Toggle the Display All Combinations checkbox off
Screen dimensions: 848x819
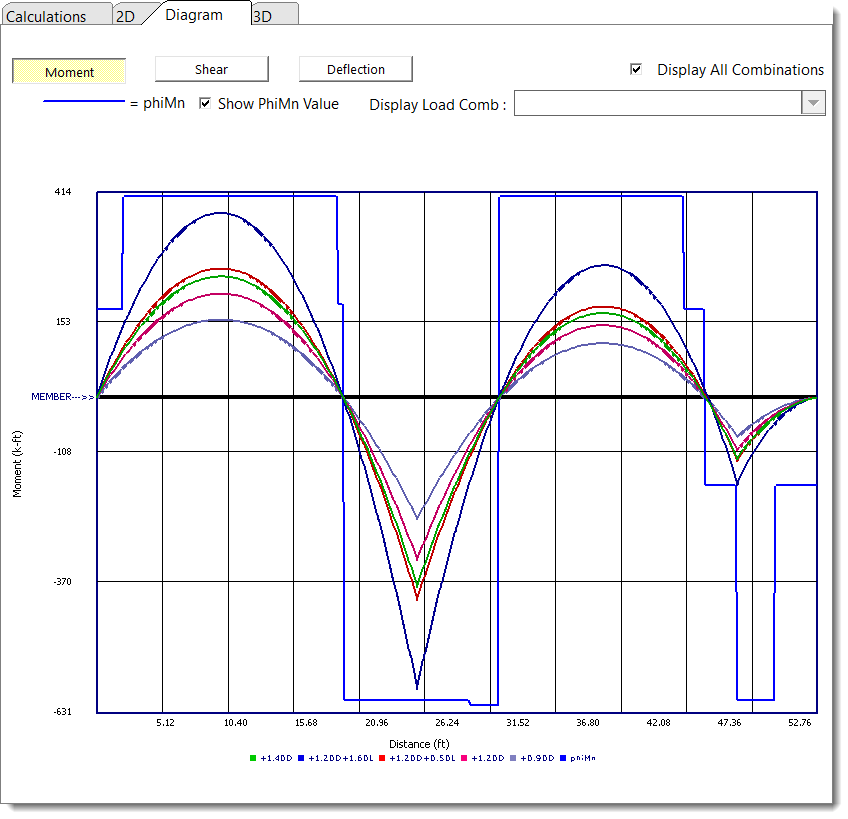pyautogui.click(x=636, y=70)
